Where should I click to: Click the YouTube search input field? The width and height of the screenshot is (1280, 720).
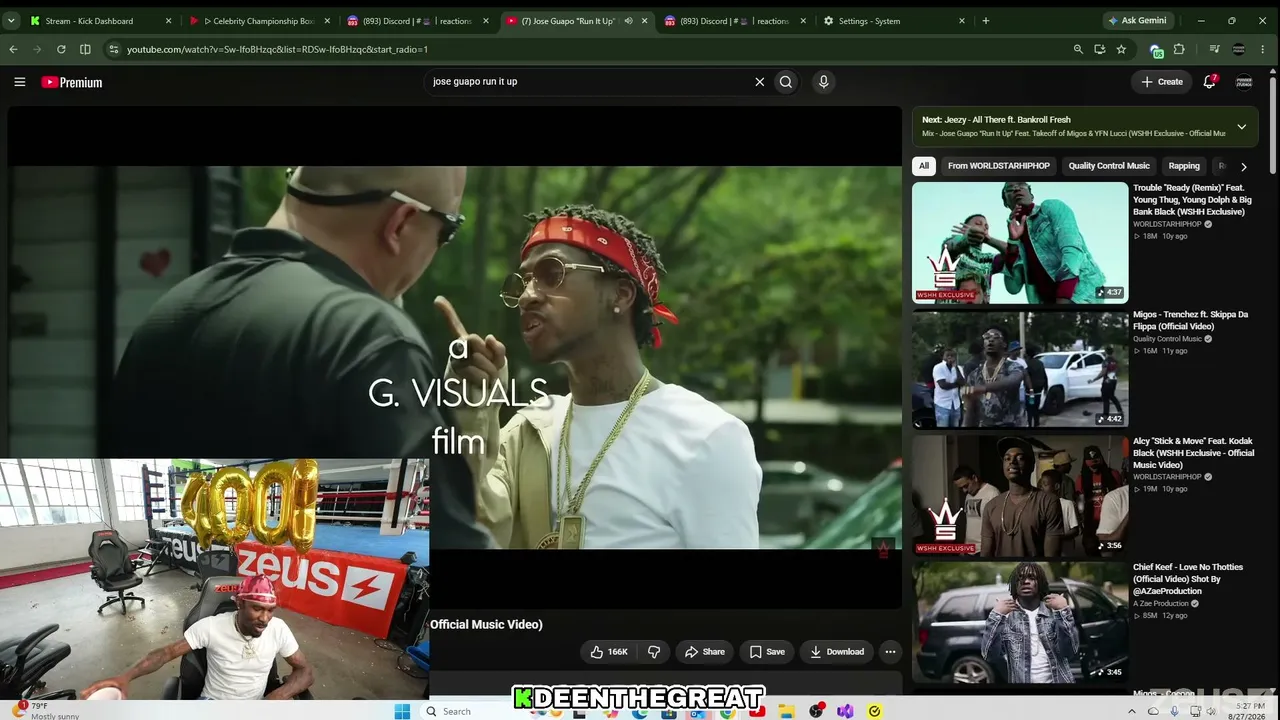590,82
